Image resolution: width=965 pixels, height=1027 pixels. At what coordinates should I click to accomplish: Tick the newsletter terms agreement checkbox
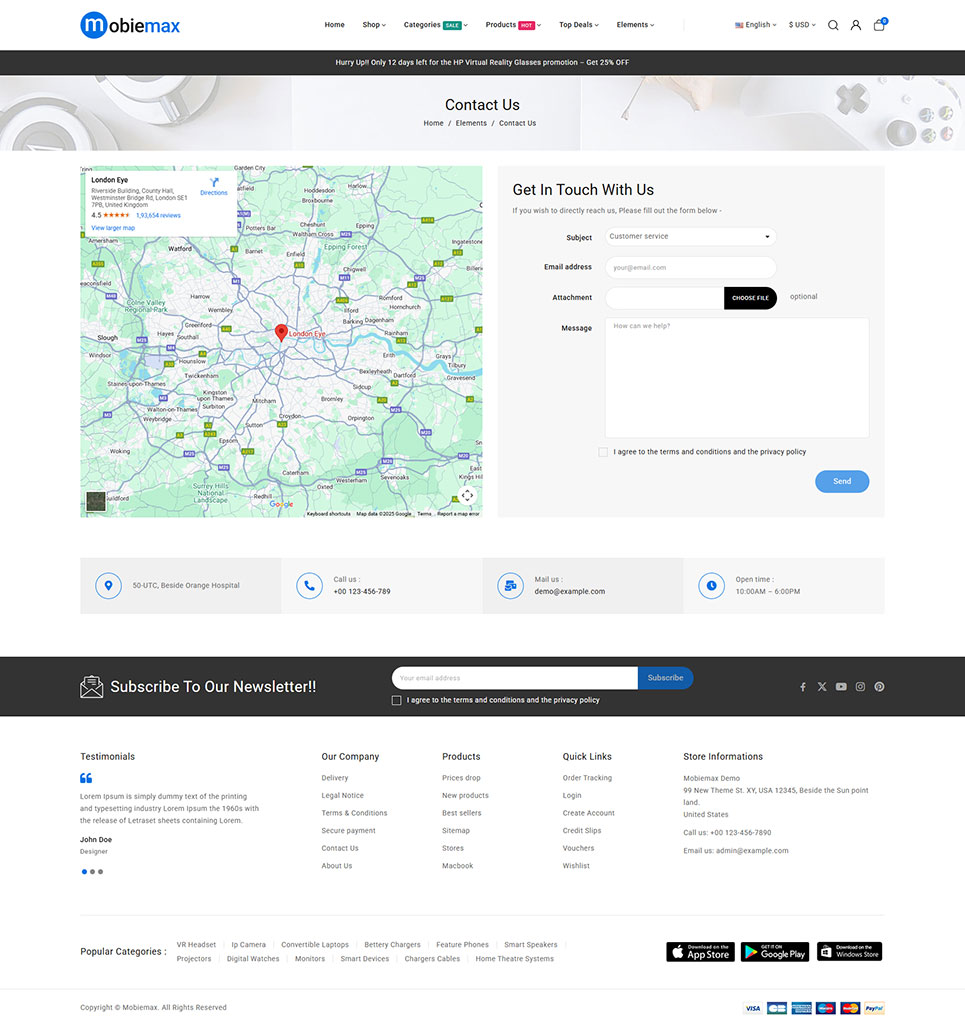[397, 701]
